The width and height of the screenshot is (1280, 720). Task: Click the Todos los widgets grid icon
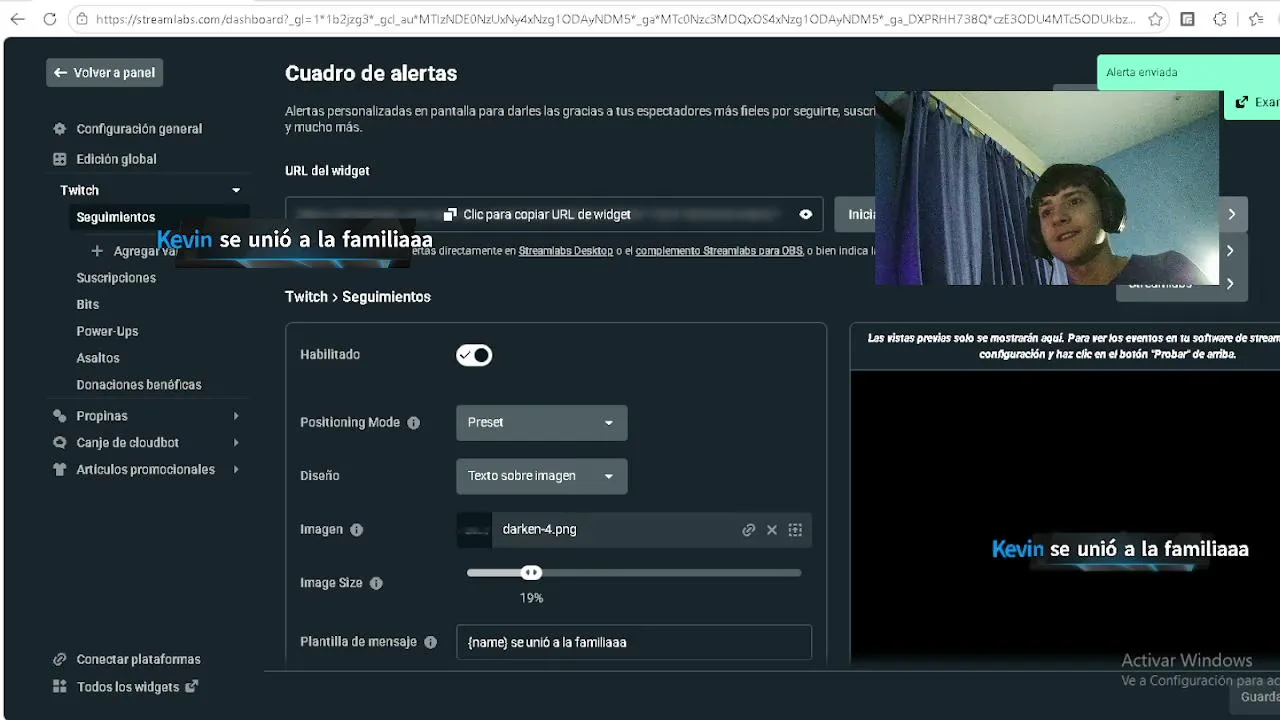[x=59, y=687]
